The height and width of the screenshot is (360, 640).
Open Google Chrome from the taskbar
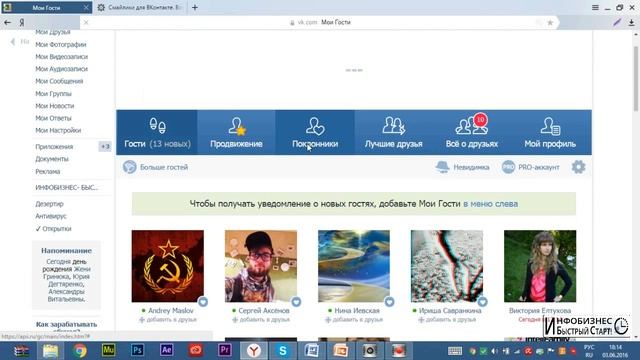(x=80, y=351)
